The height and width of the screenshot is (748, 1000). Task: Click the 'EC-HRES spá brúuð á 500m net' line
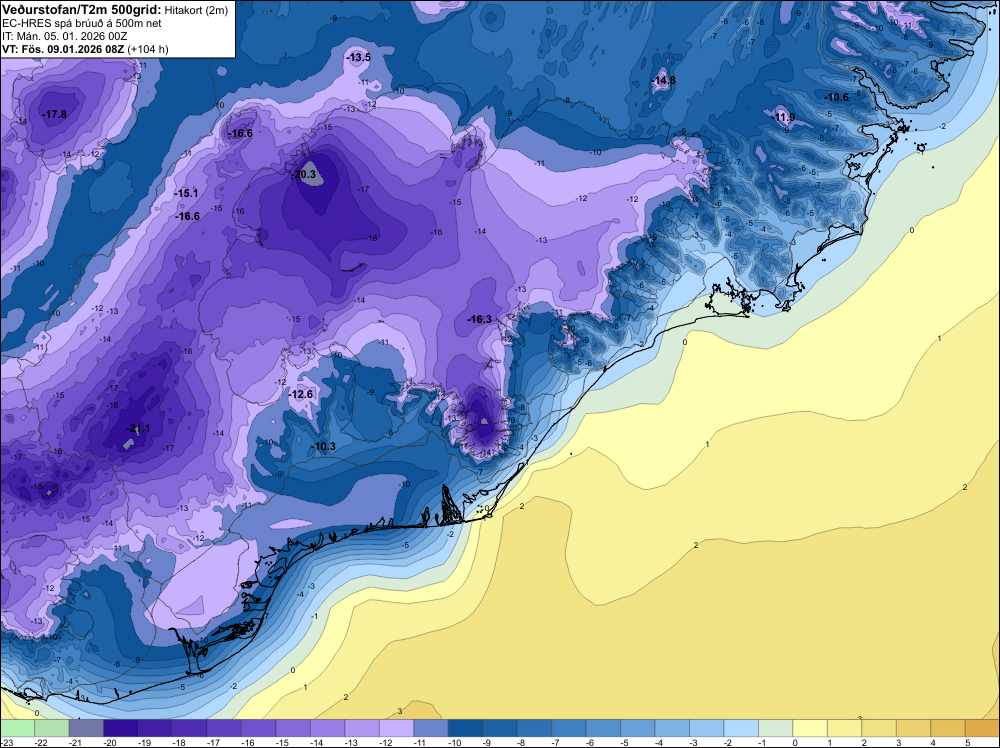click(82, 23)
